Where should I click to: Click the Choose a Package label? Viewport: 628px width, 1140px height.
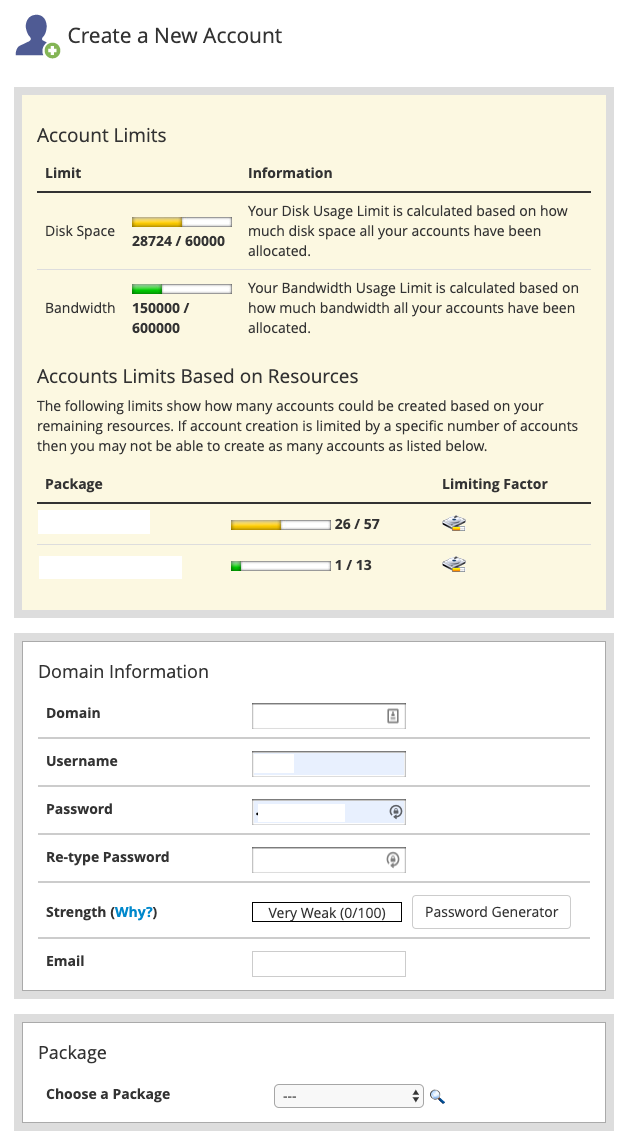point(108,1094)
